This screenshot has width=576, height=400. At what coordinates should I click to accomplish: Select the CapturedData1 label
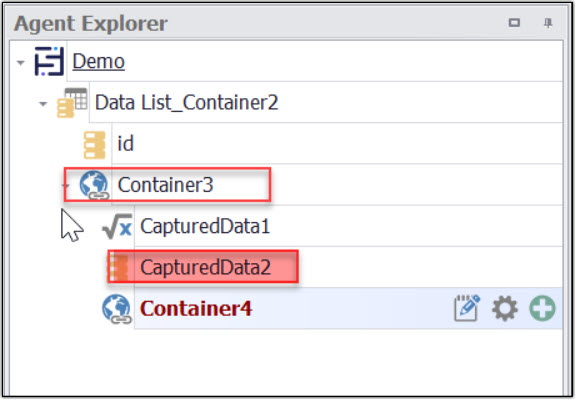(205, 226)
